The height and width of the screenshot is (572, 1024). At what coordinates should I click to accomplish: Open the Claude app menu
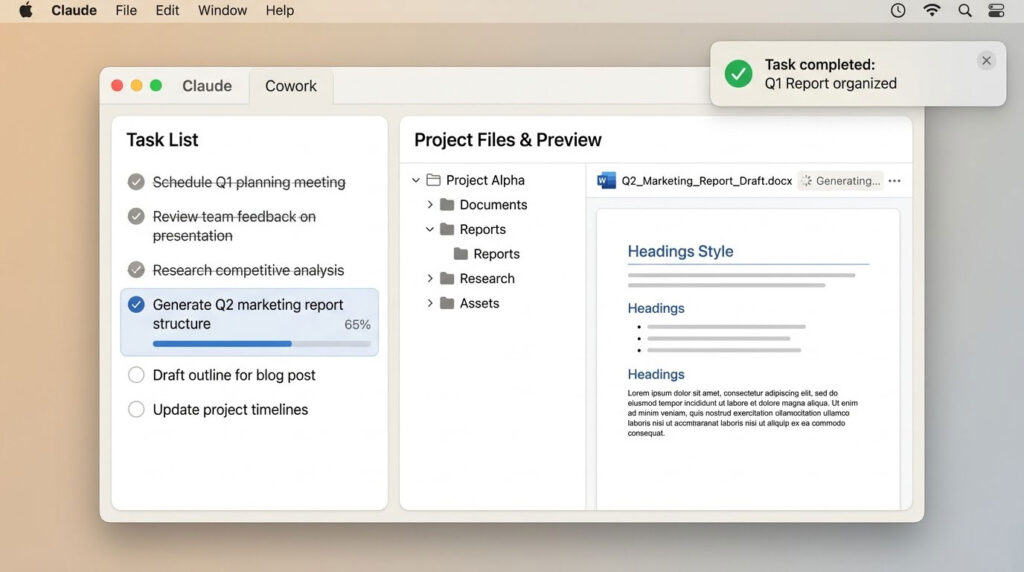click(74, 10)
